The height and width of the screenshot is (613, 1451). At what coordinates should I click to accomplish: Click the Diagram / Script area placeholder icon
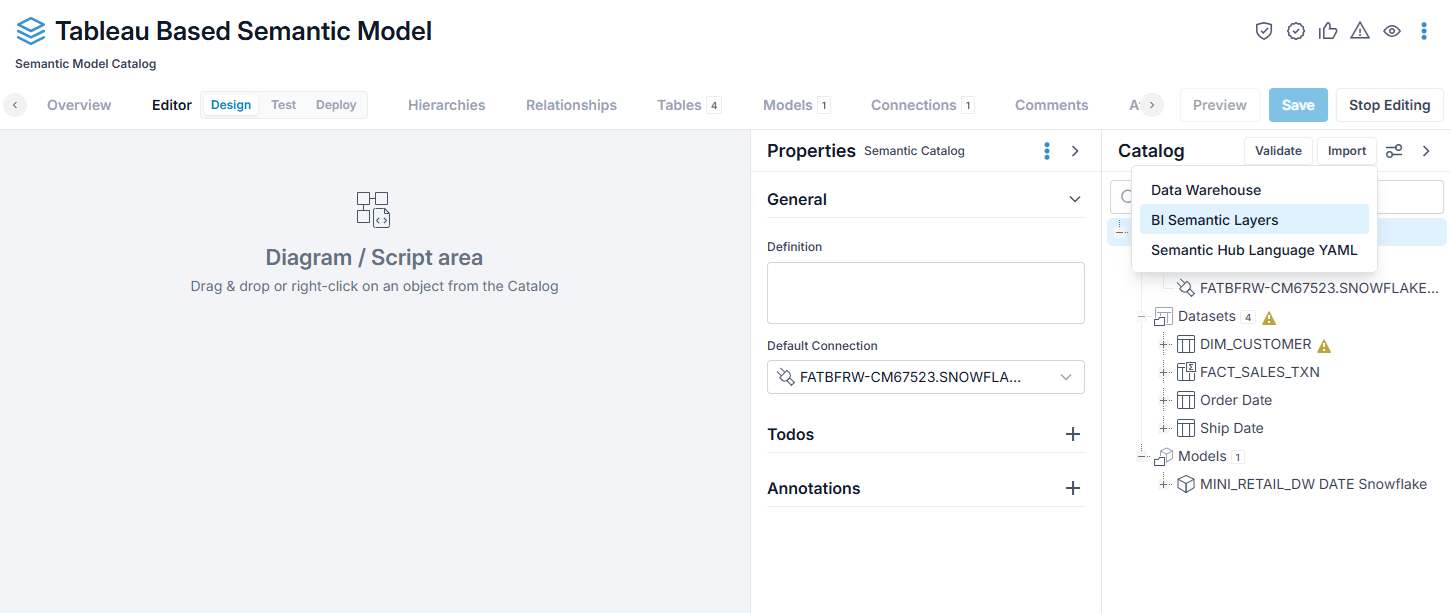tap(373, 209)
